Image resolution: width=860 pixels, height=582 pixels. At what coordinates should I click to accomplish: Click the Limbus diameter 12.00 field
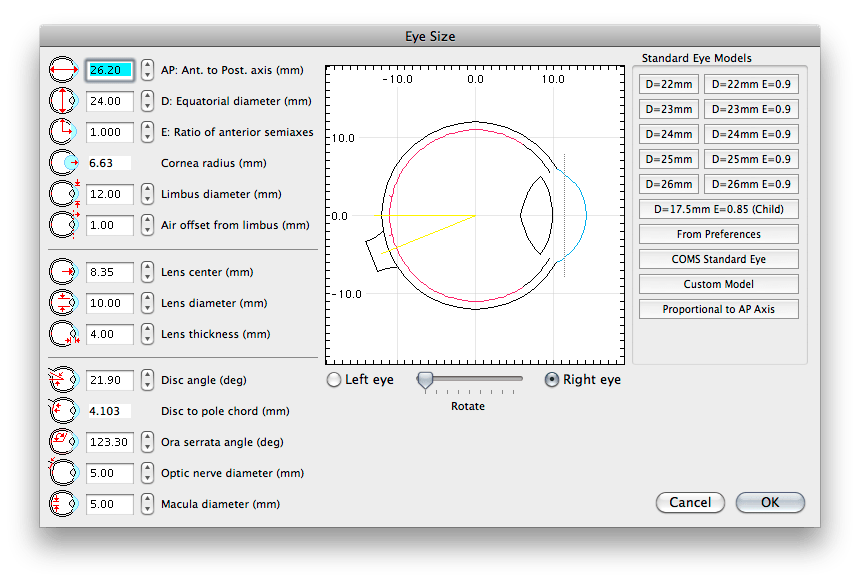110,194
